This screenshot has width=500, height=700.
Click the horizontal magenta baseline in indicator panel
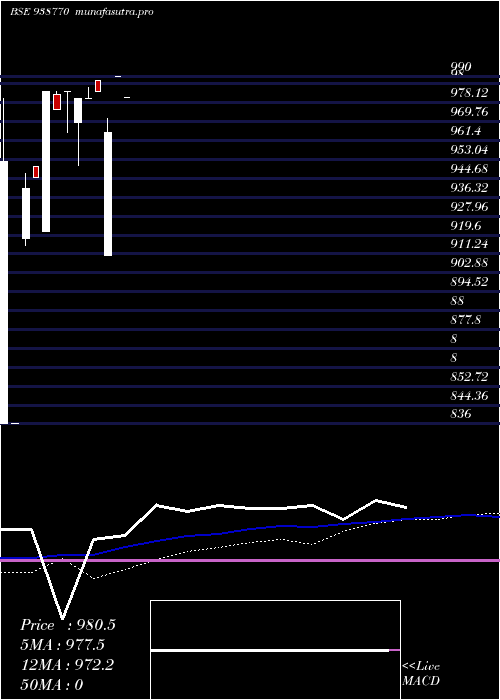pos(250,560)
